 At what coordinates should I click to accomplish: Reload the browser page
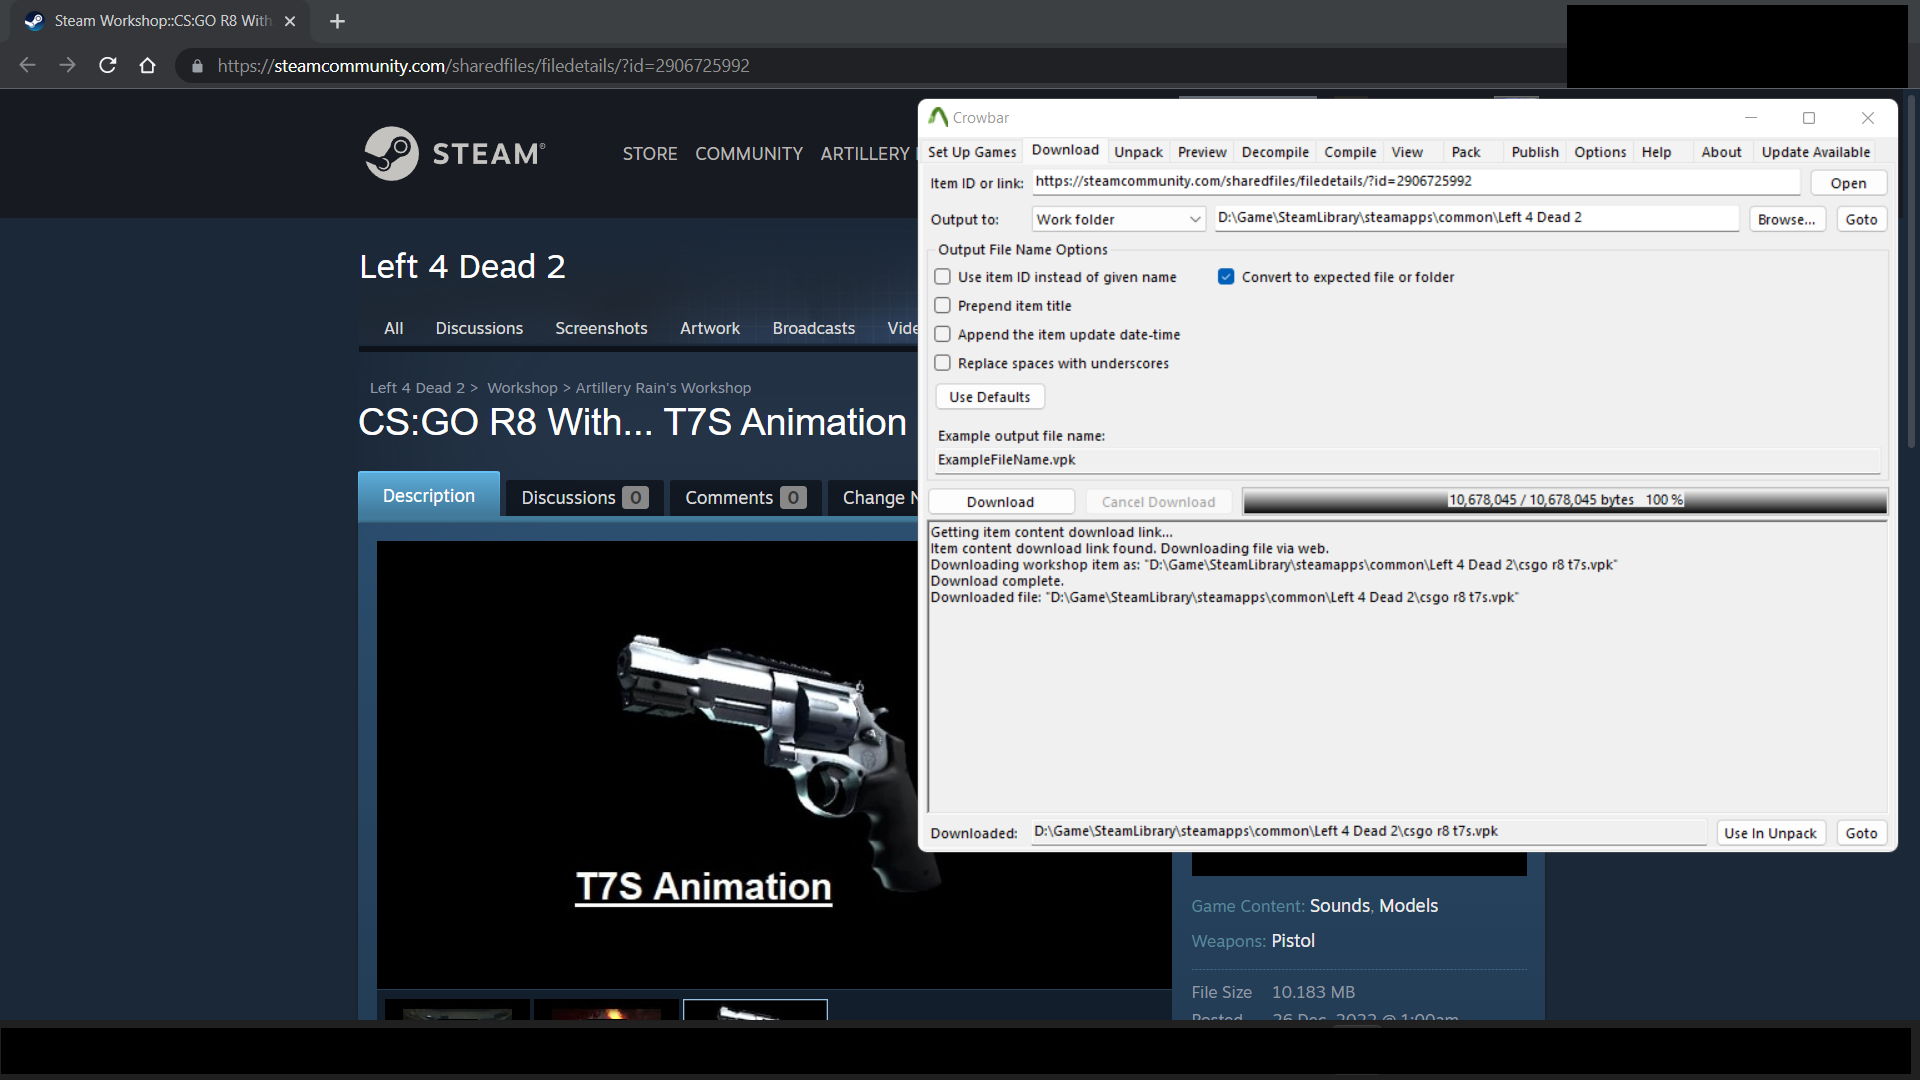tap(108, 65)
